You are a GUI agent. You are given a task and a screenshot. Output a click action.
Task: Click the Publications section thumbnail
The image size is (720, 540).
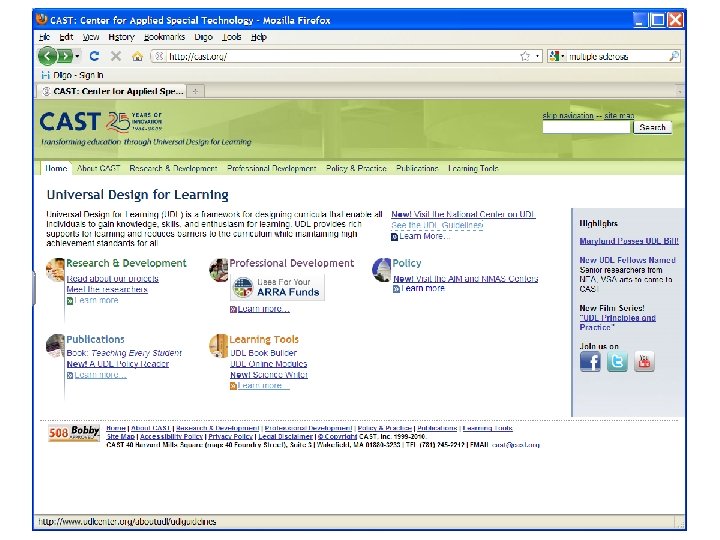(55, 346)
